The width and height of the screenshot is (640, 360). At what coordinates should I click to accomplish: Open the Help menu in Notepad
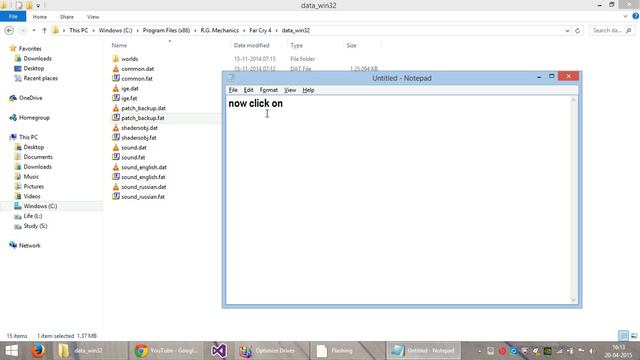pyautogui.click(x=308, y=90)
